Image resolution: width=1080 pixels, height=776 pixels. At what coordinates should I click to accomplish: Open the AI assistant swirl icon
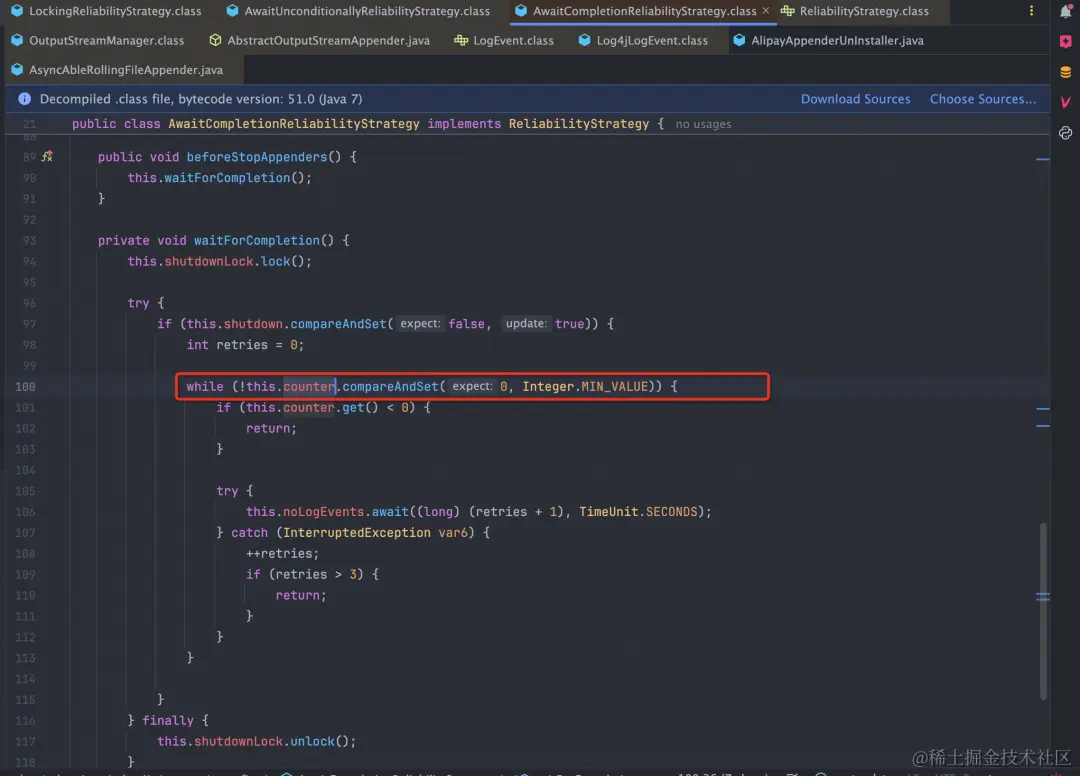click(1066, 133)
